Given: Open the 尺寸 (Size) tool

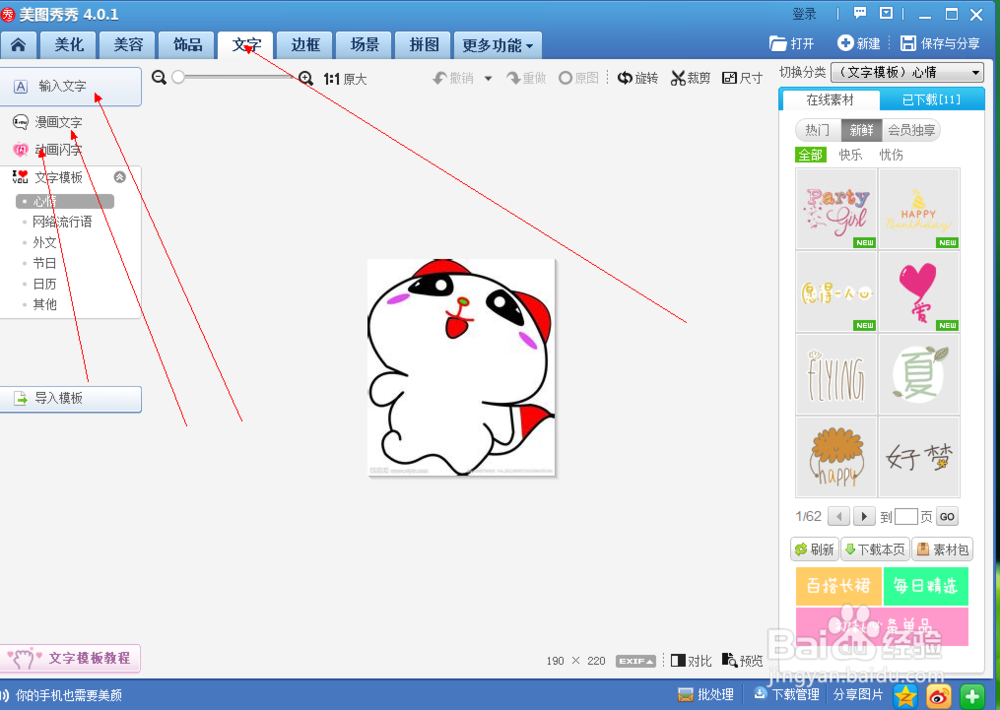Looking at the screenshot, I should tap(742, 77).
